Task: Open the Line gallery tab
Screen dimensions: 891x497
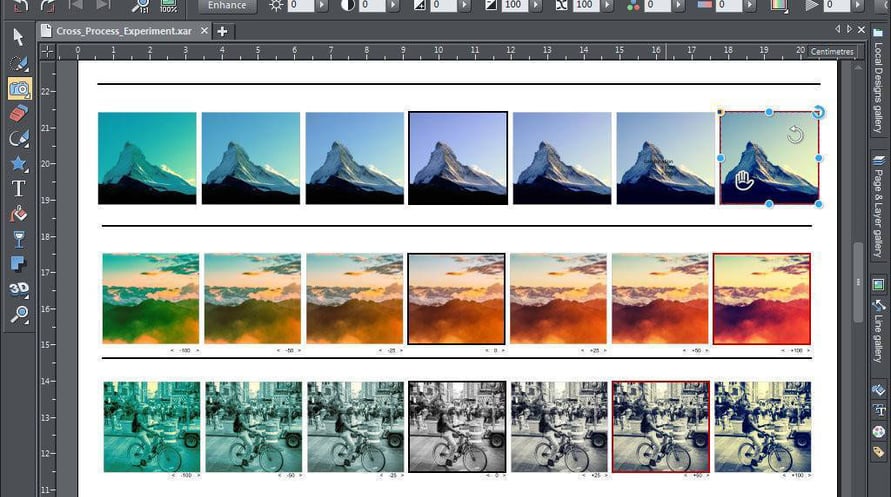Action: tap(878, 332)
